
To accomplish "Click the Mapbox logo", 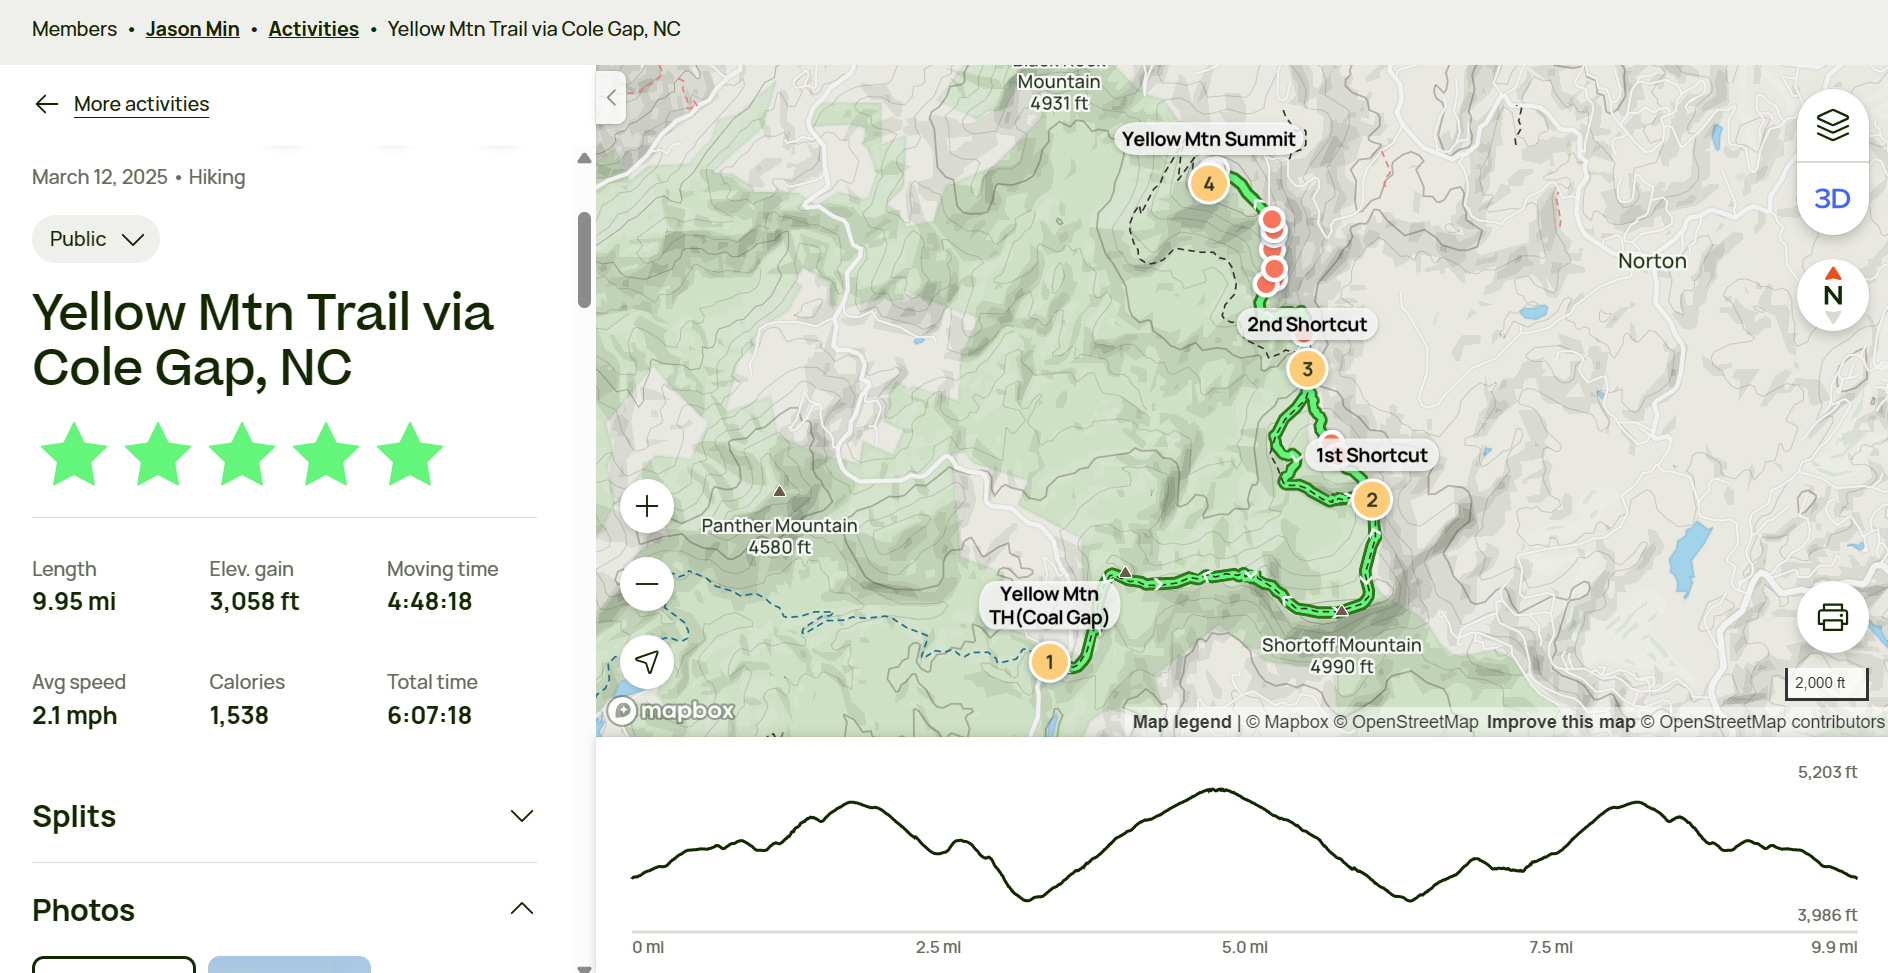I will [671, 710].
